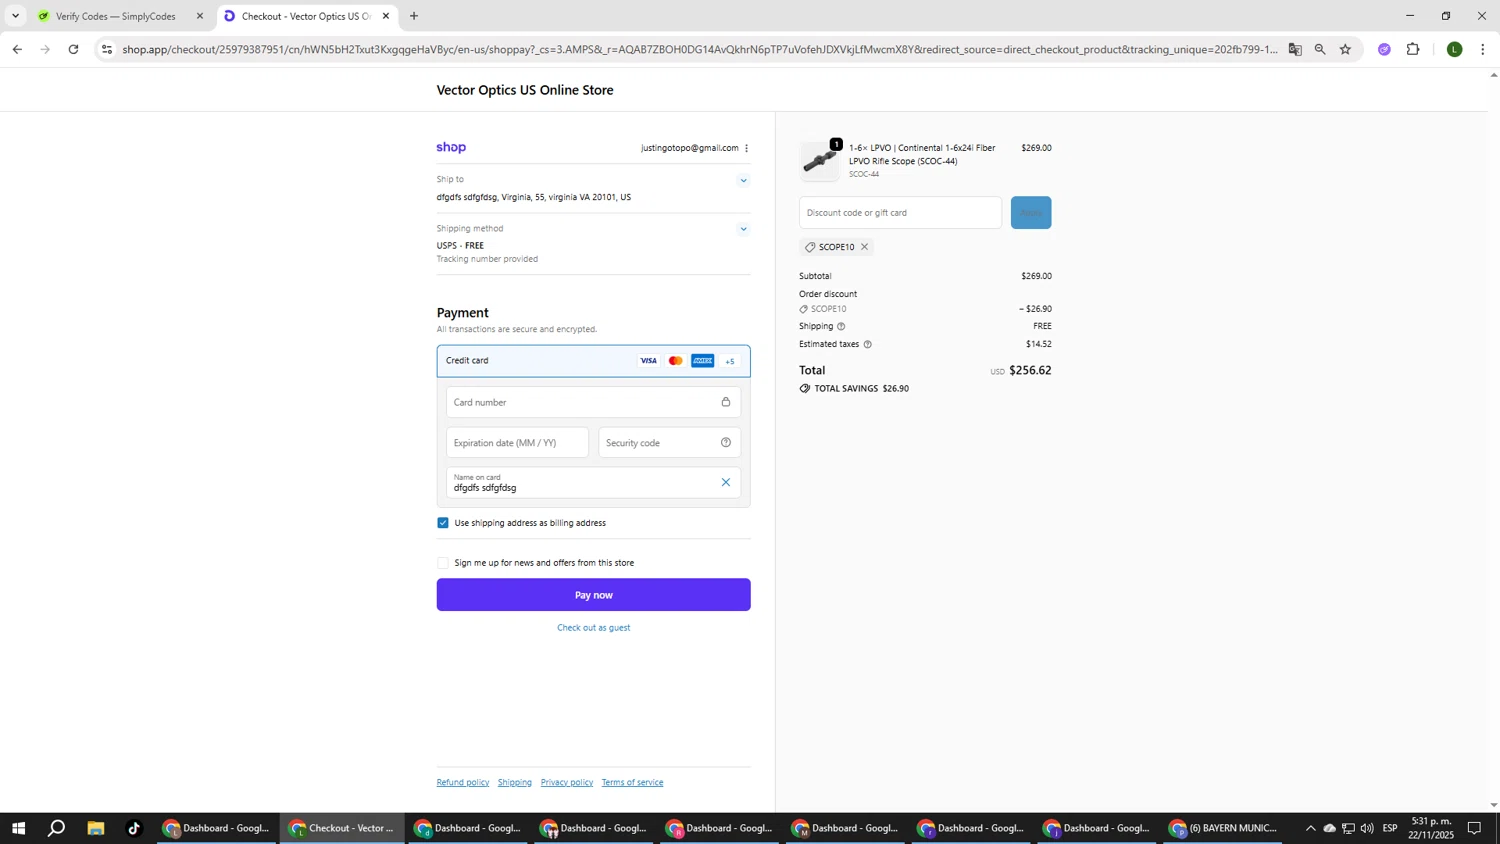Click the American Express icon
The height and width of the screenshot is (844, 1500).
tap(703, 361)
